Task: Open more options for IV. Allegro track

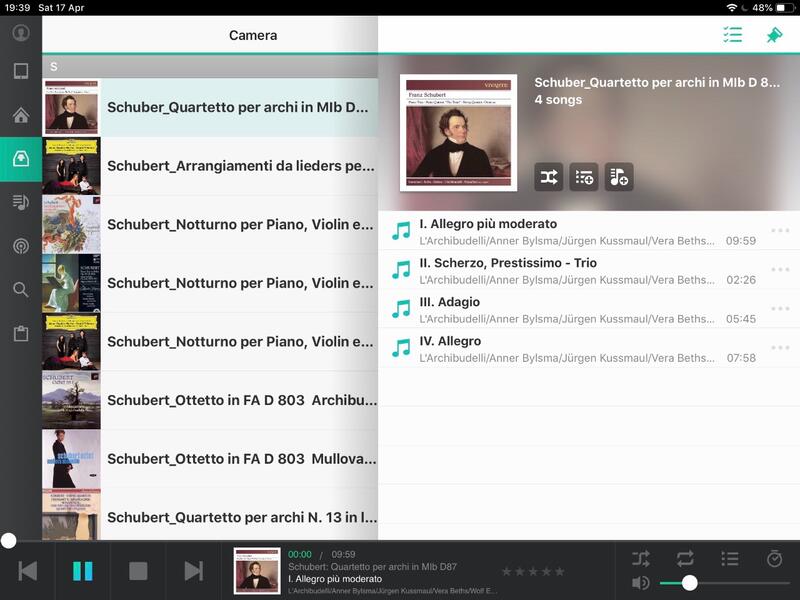Action: point(780,348)
